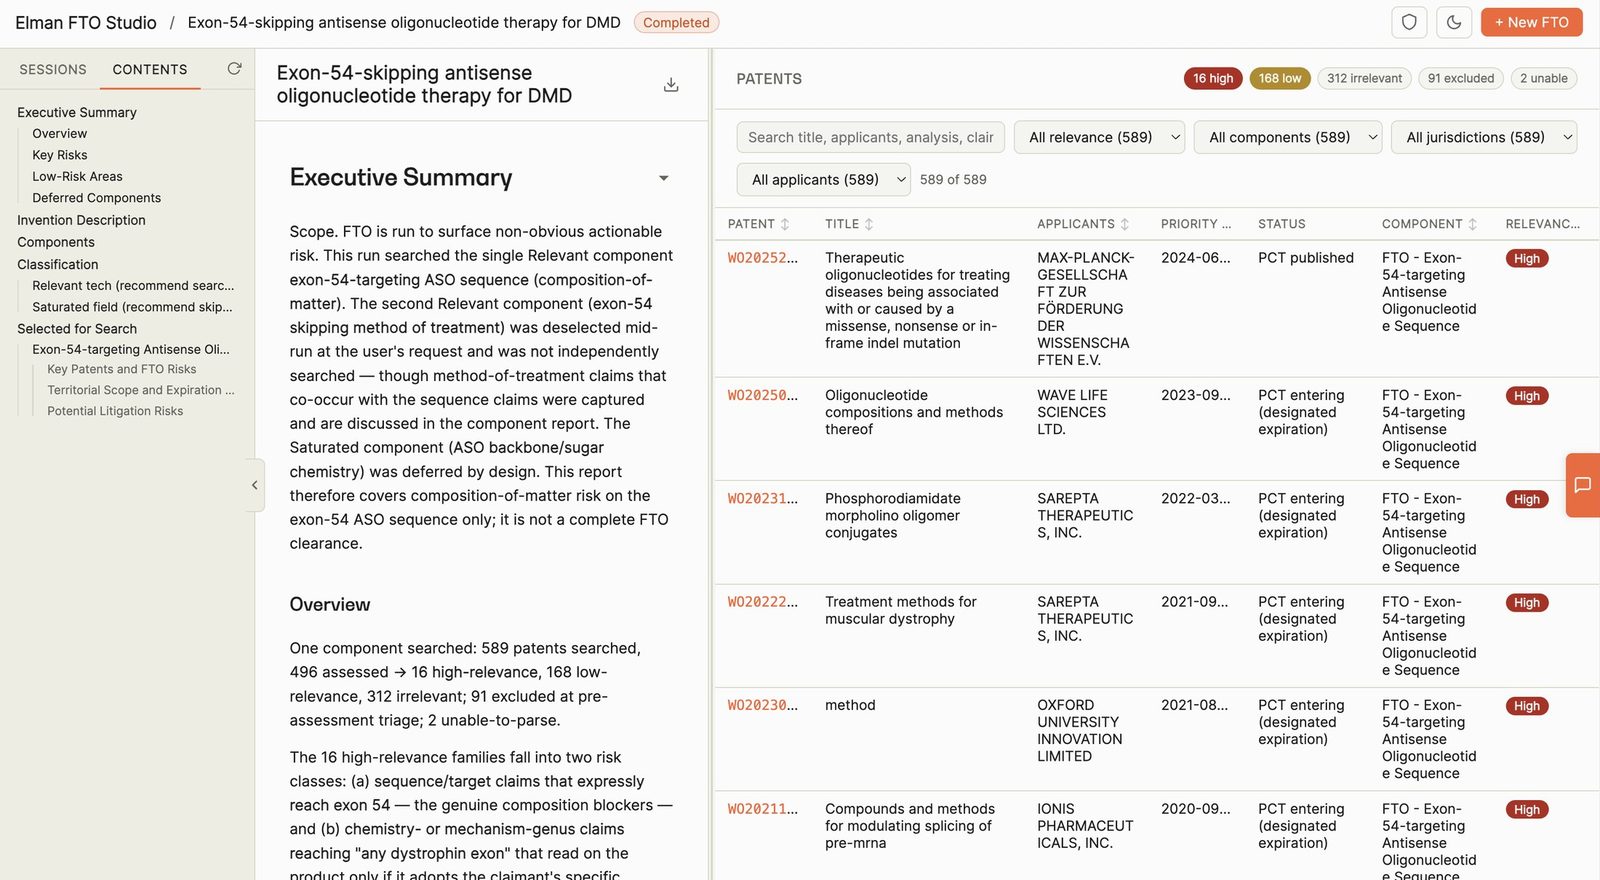Click the patents search input field
The width and height of the screenshot is (1600, 880).
click(x=871, y=137)
